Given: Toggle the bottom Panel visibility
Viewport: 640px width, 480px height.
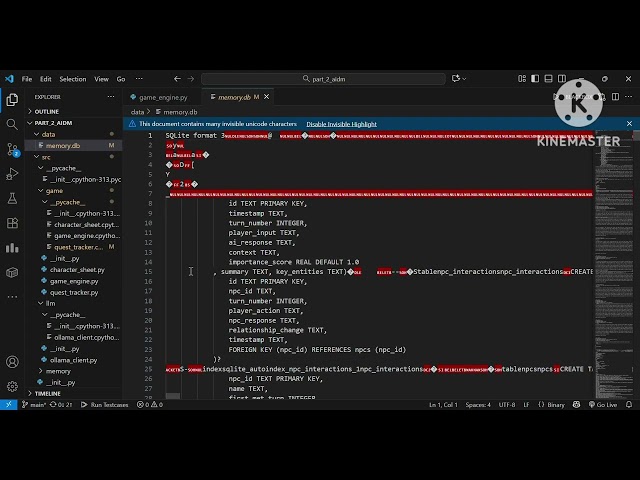Looking at the screenshot, I should click(549, 78).
